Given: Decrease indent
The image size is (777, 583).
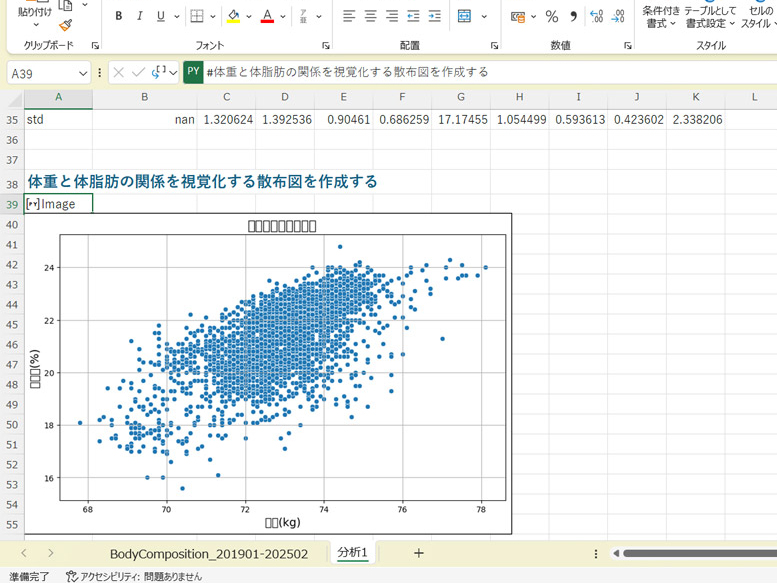Looking at the screenshot, I should click(x=413, y=16).
